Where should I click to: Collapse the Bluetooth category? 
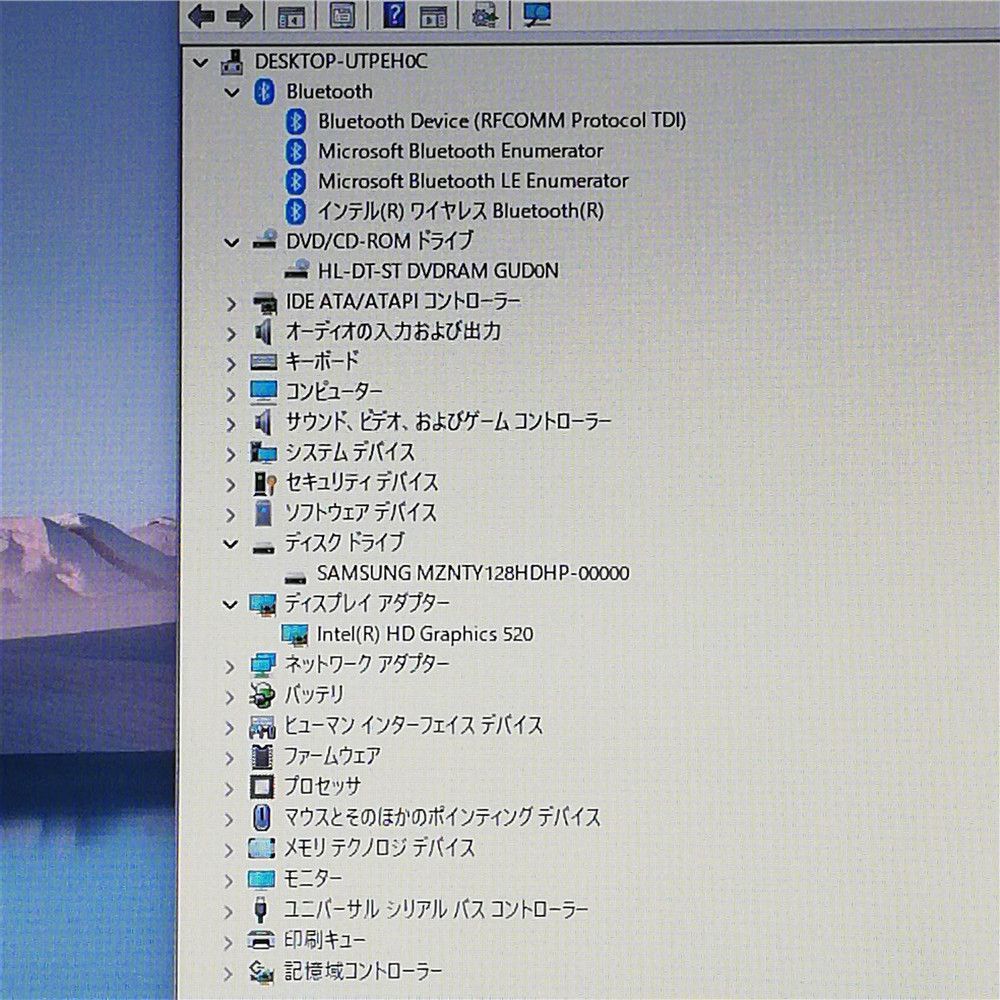coord(232,92)
